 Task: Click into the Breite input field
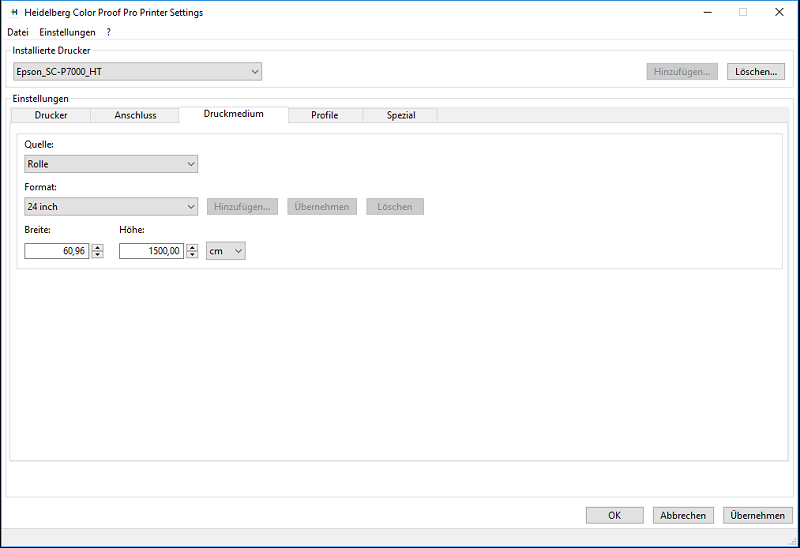click(57, 251)
